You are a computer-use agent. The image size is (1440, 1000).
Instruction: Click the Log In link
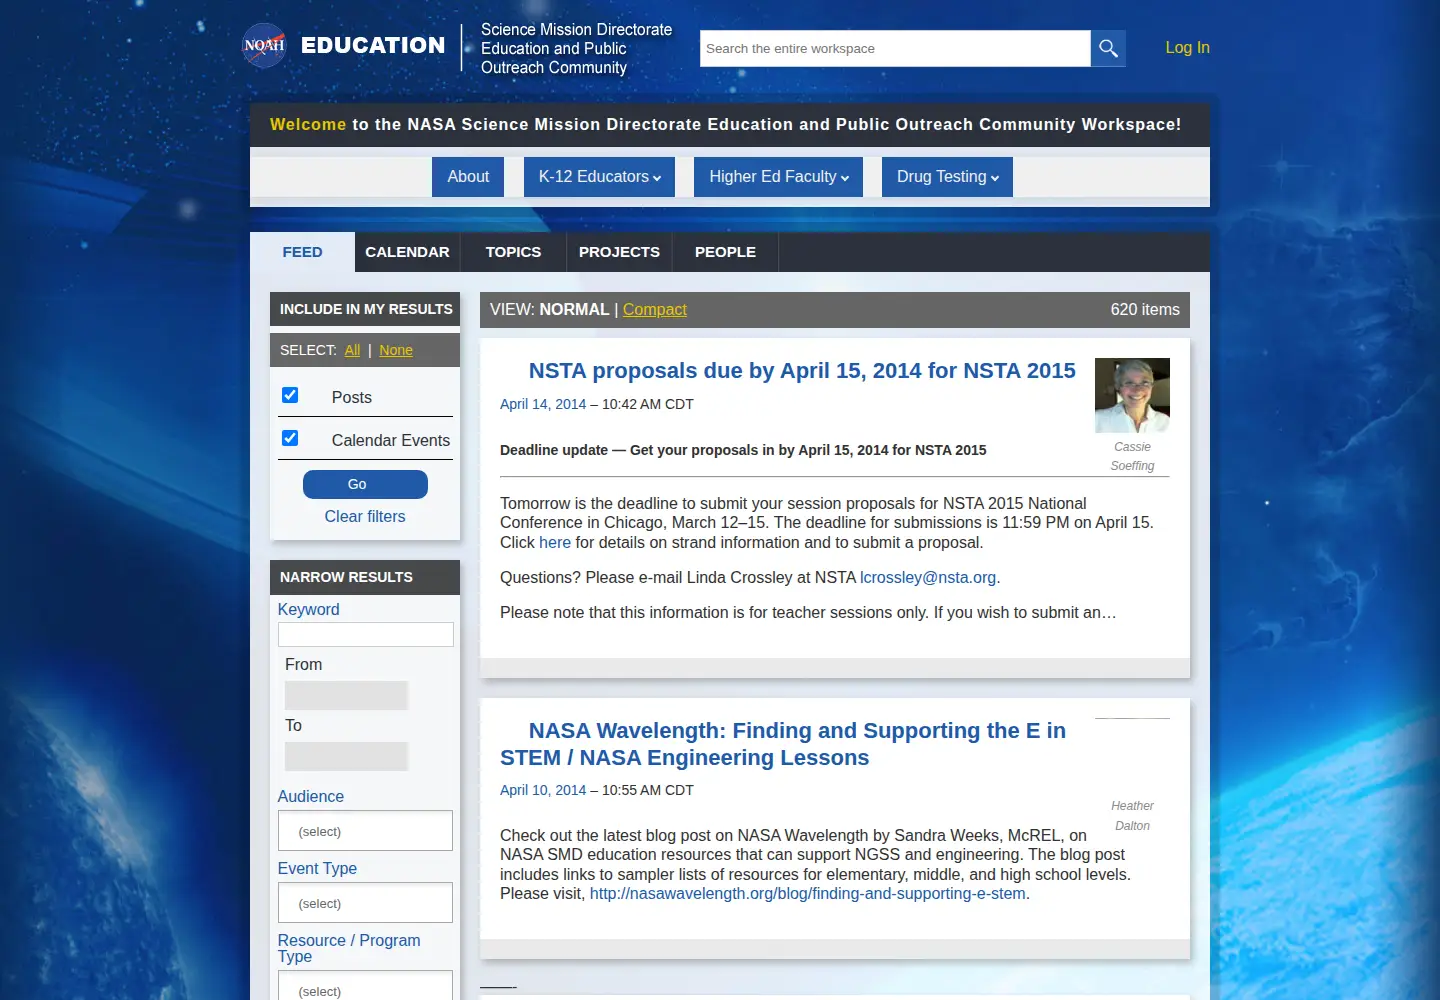pyautogui.click(x=1187, y=47)
